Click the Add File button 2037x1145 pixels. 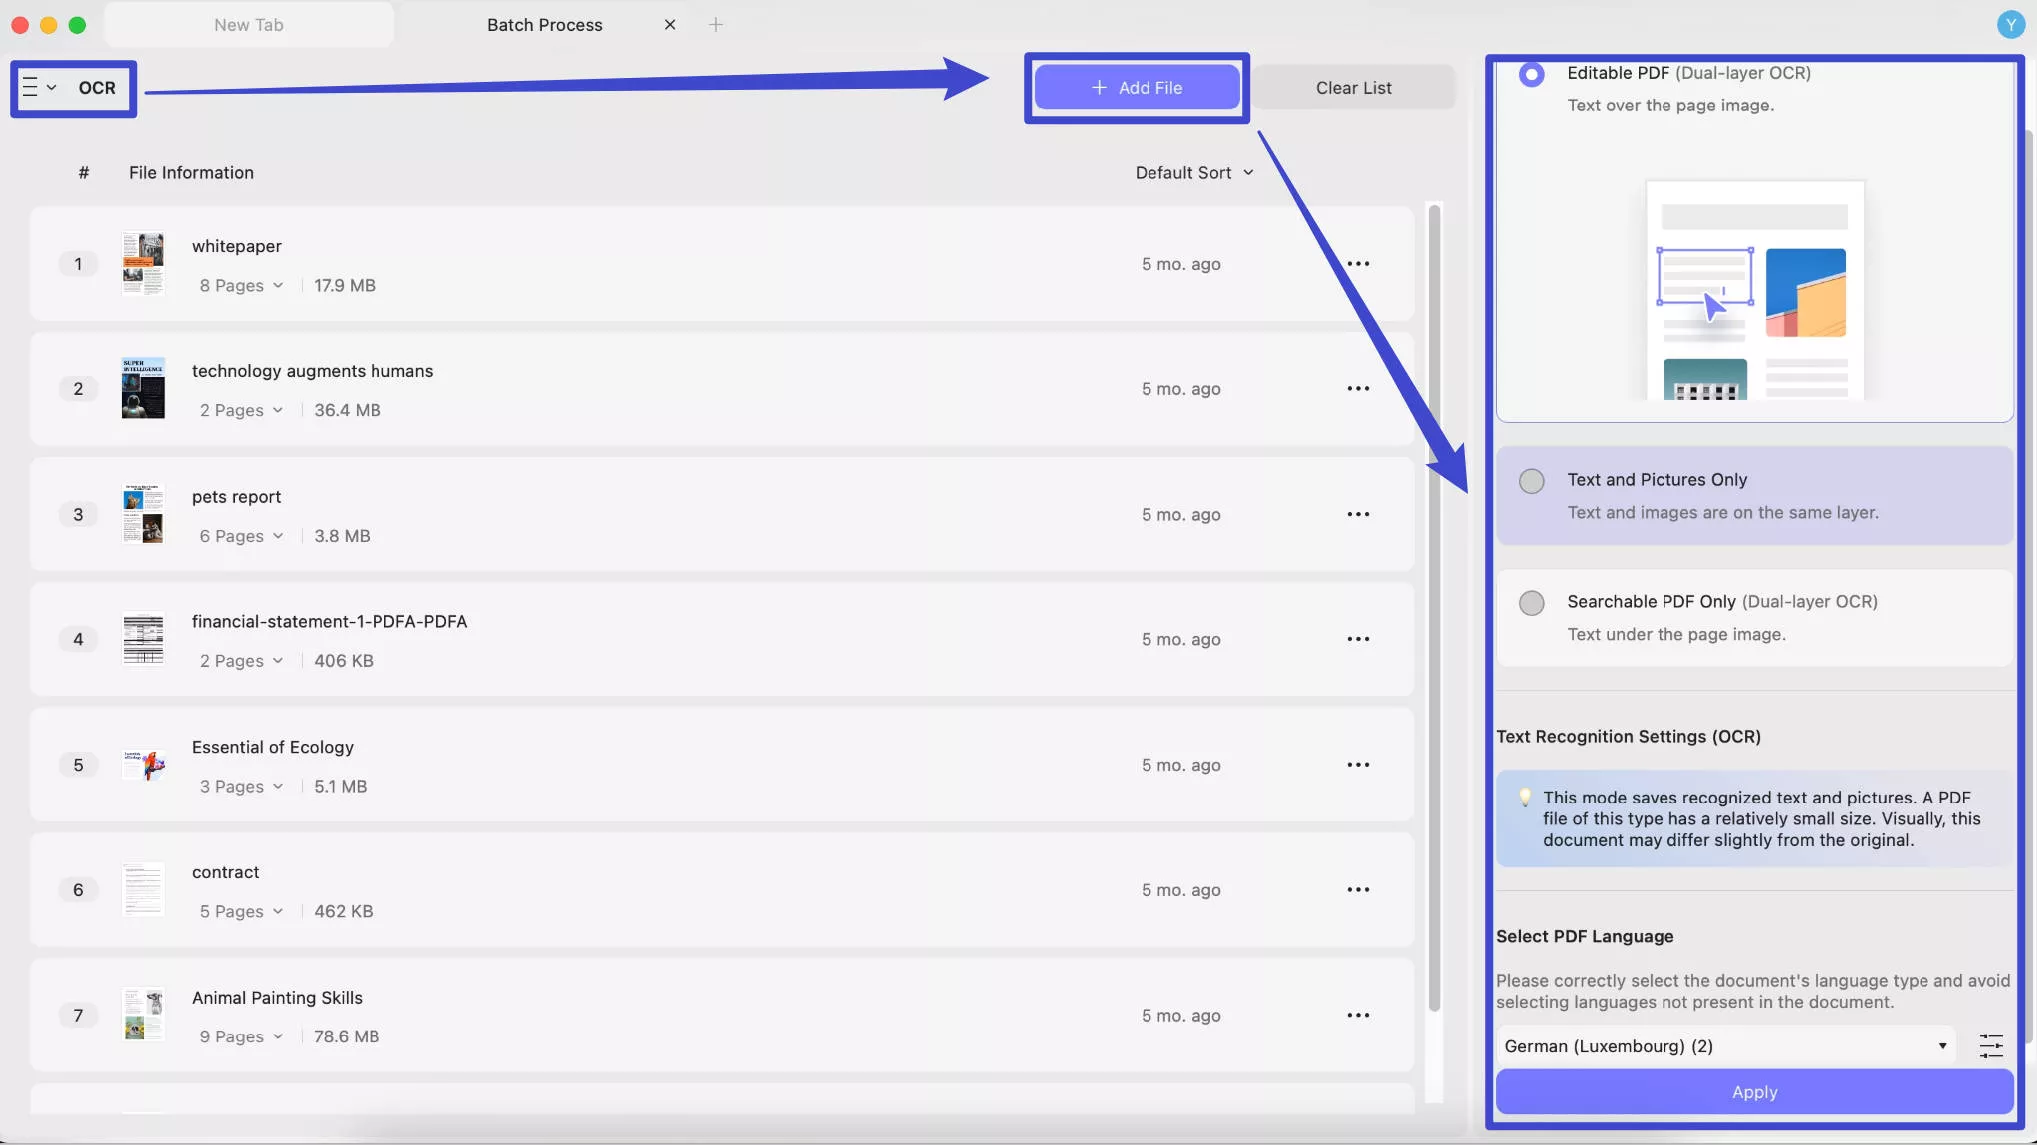click(1137, 88)
